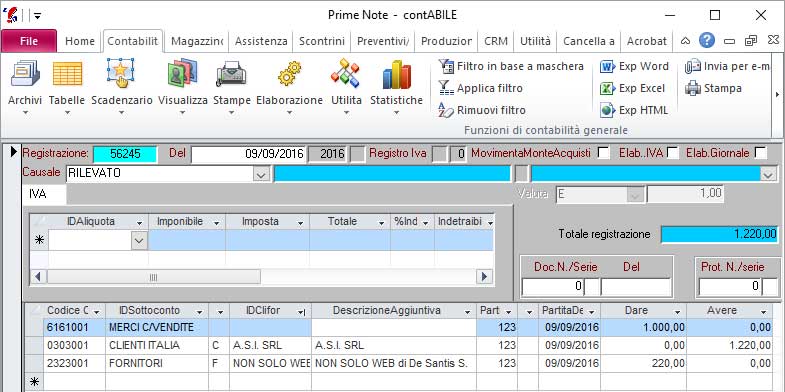This screenshot has height=392, width=785.
Task: Click the record selector arrow
Action: tap(14, 152)
